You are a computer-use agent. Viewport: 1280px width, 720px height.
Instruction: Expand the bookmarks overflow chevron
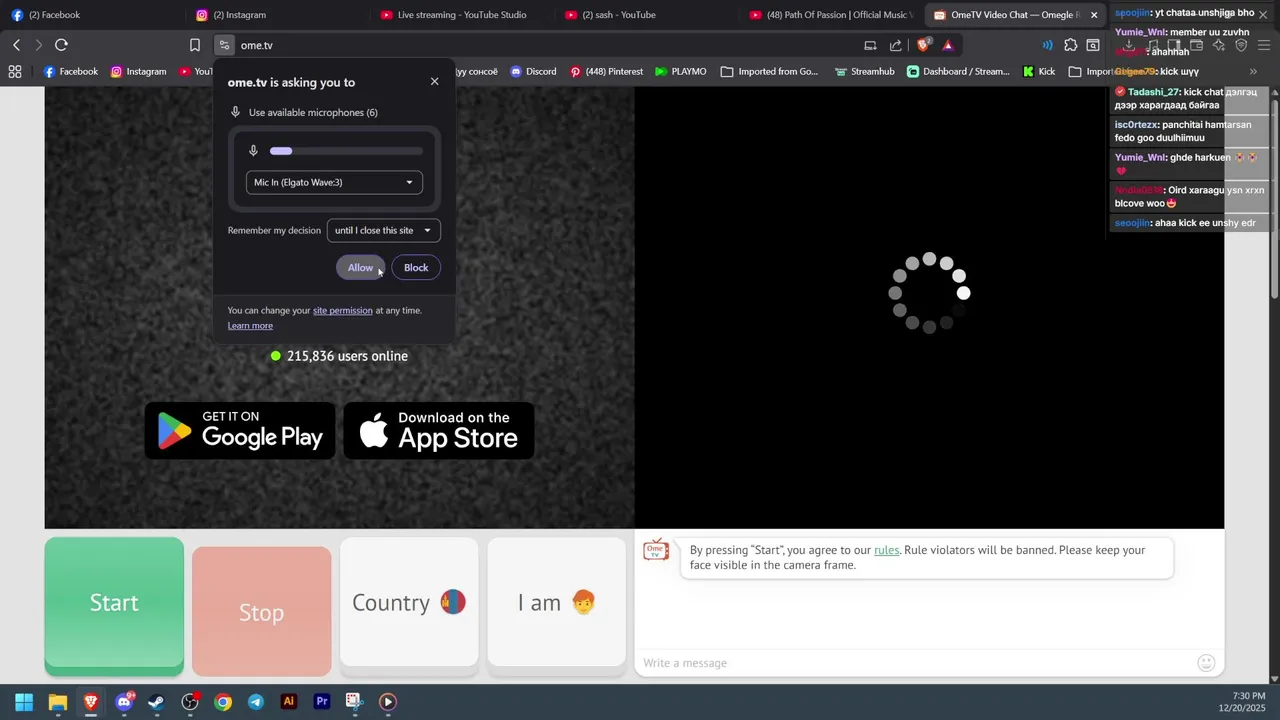pyautogui.click(x=1253, y=71)
